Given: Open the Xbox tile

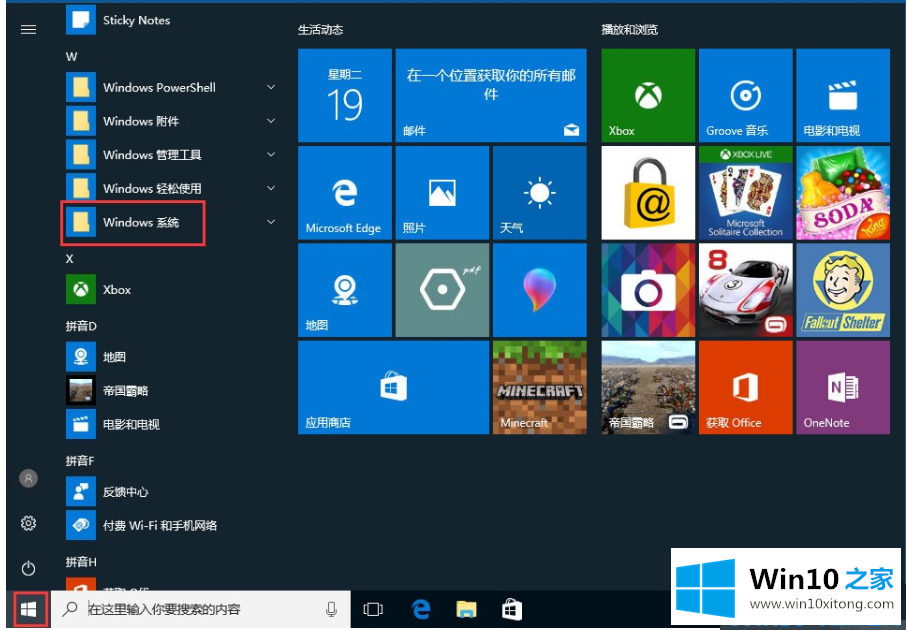Looking at the screenshot, I should (x=648, y=95).
